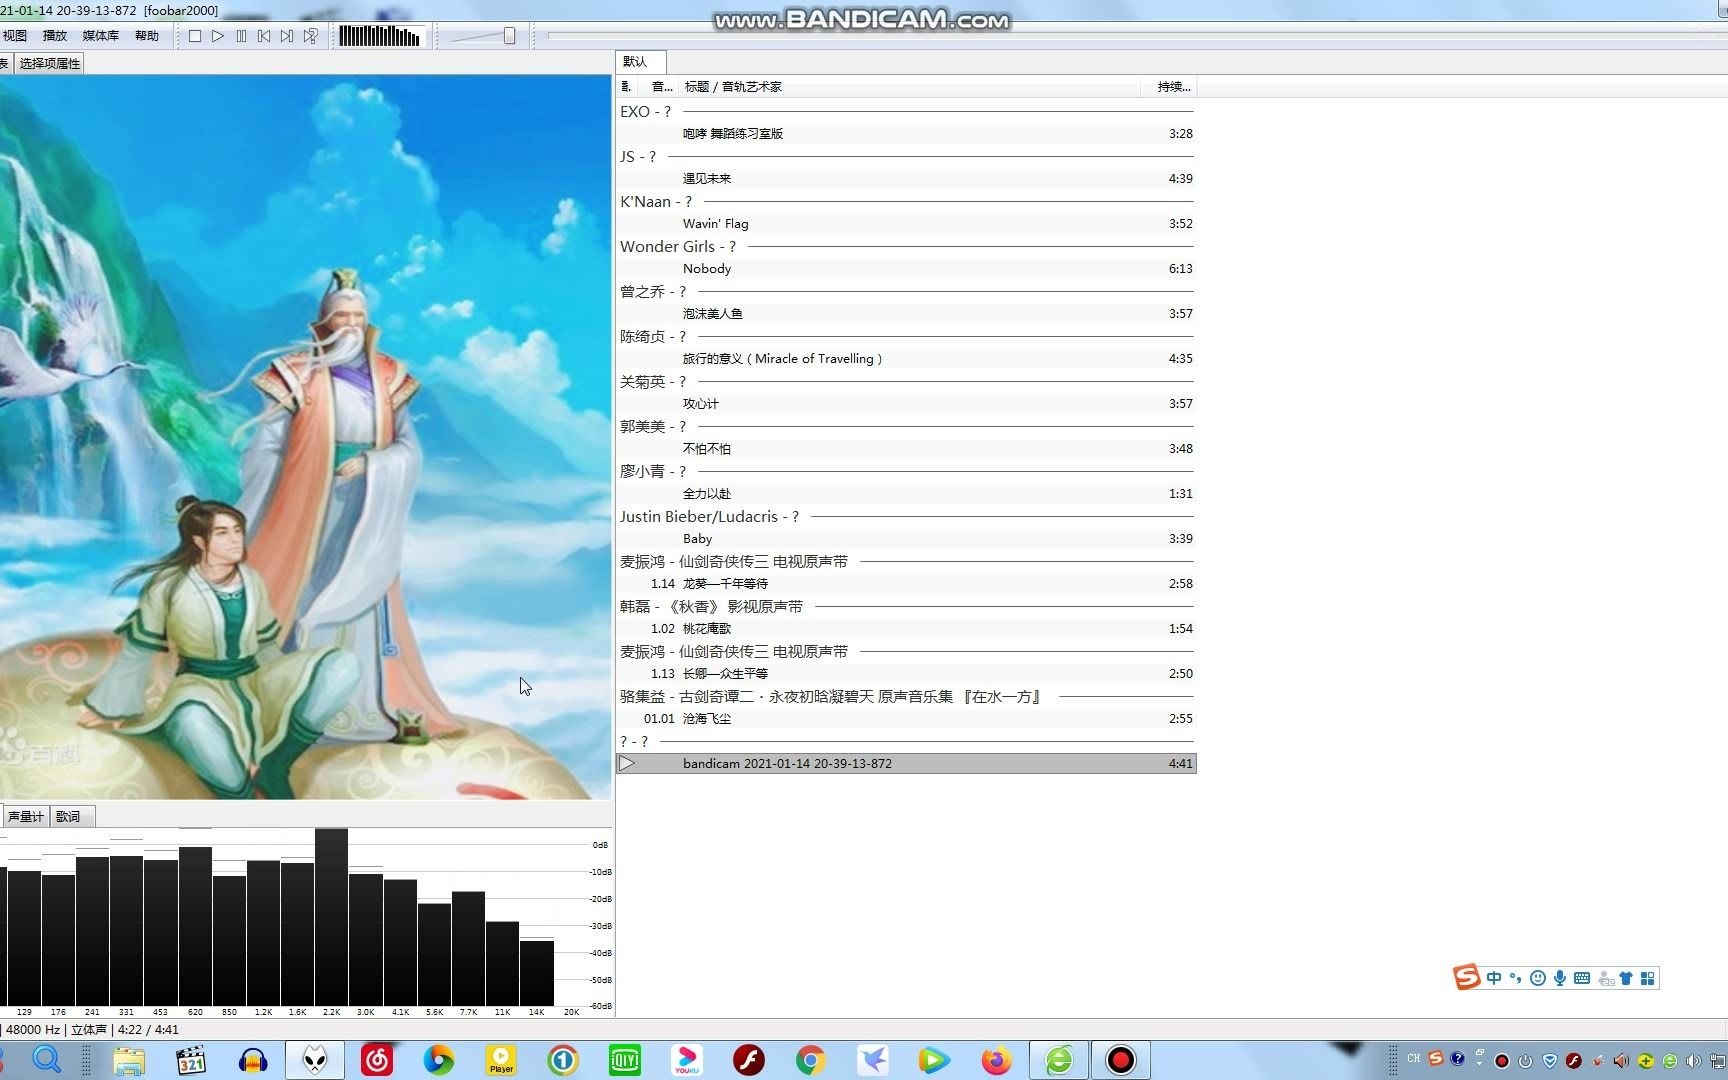
Task: Play a random track
Action: click(311, 36)
